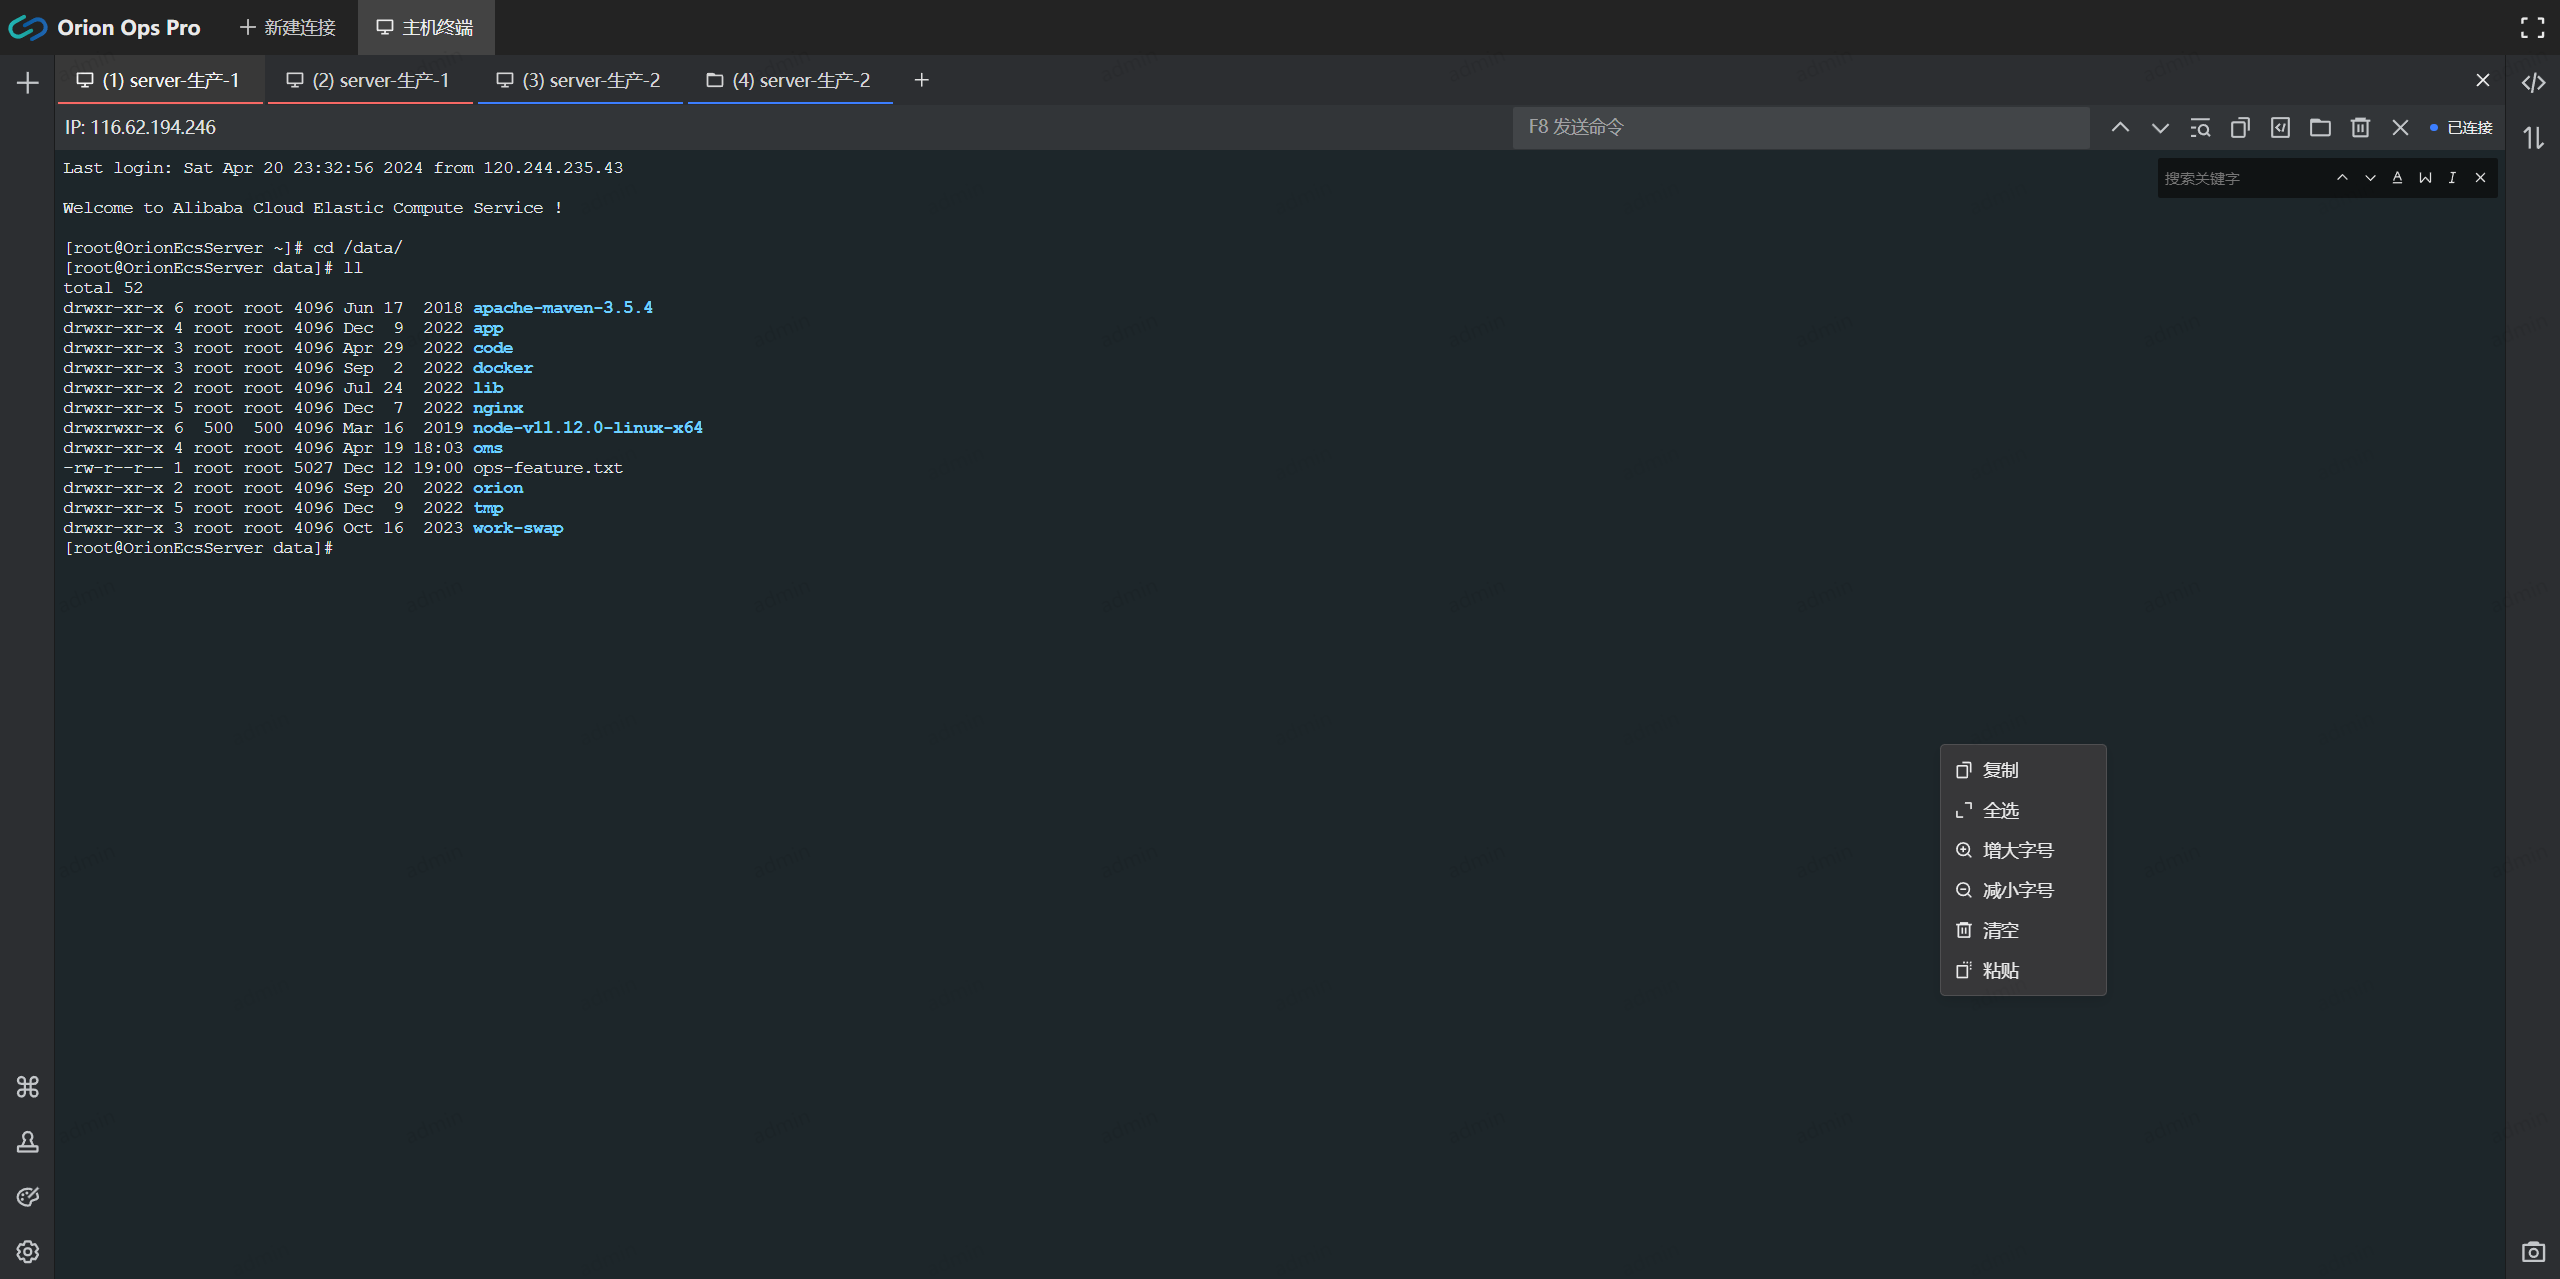The image size is (2560, 1279).
Task: Select 增大字号 in the context menu
Action: 2017,850
